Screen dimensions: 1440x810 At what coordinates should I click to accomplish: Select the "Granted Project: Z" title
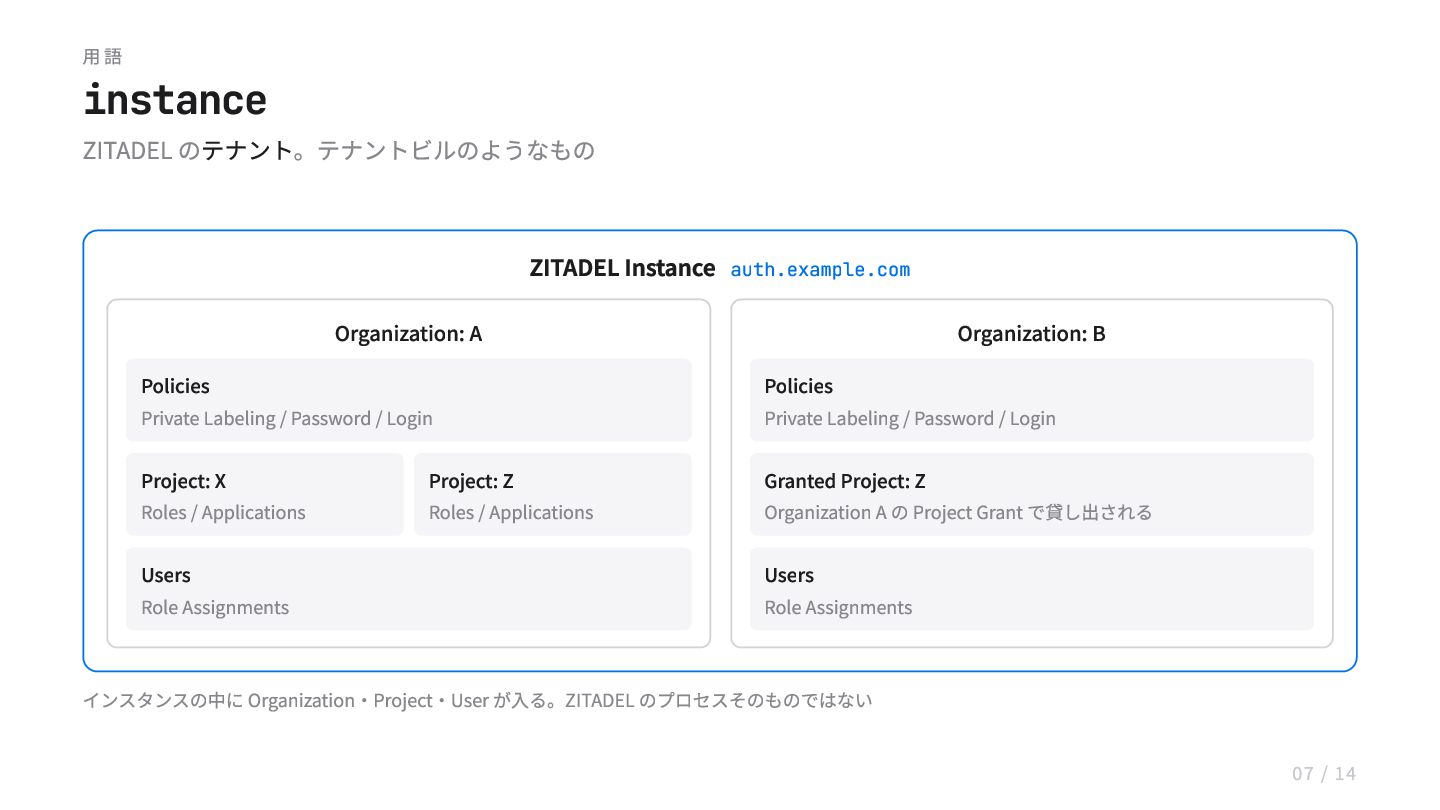(845, 481)
